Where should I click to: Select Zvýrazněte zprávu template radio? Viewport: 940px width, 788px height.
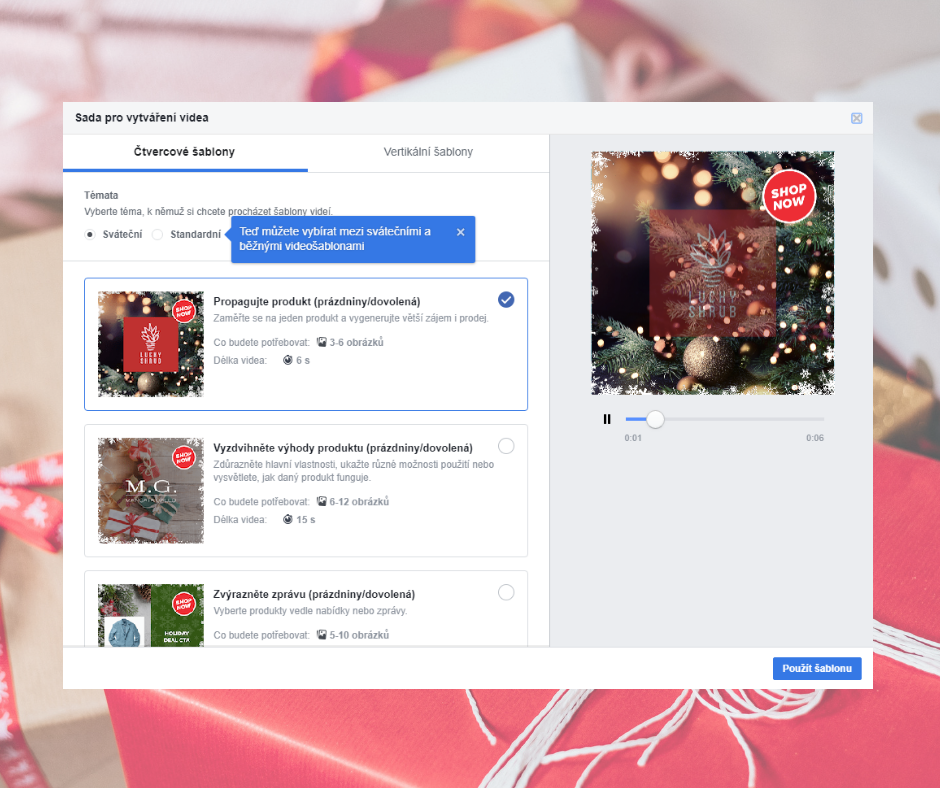click(x=506, y=592)
